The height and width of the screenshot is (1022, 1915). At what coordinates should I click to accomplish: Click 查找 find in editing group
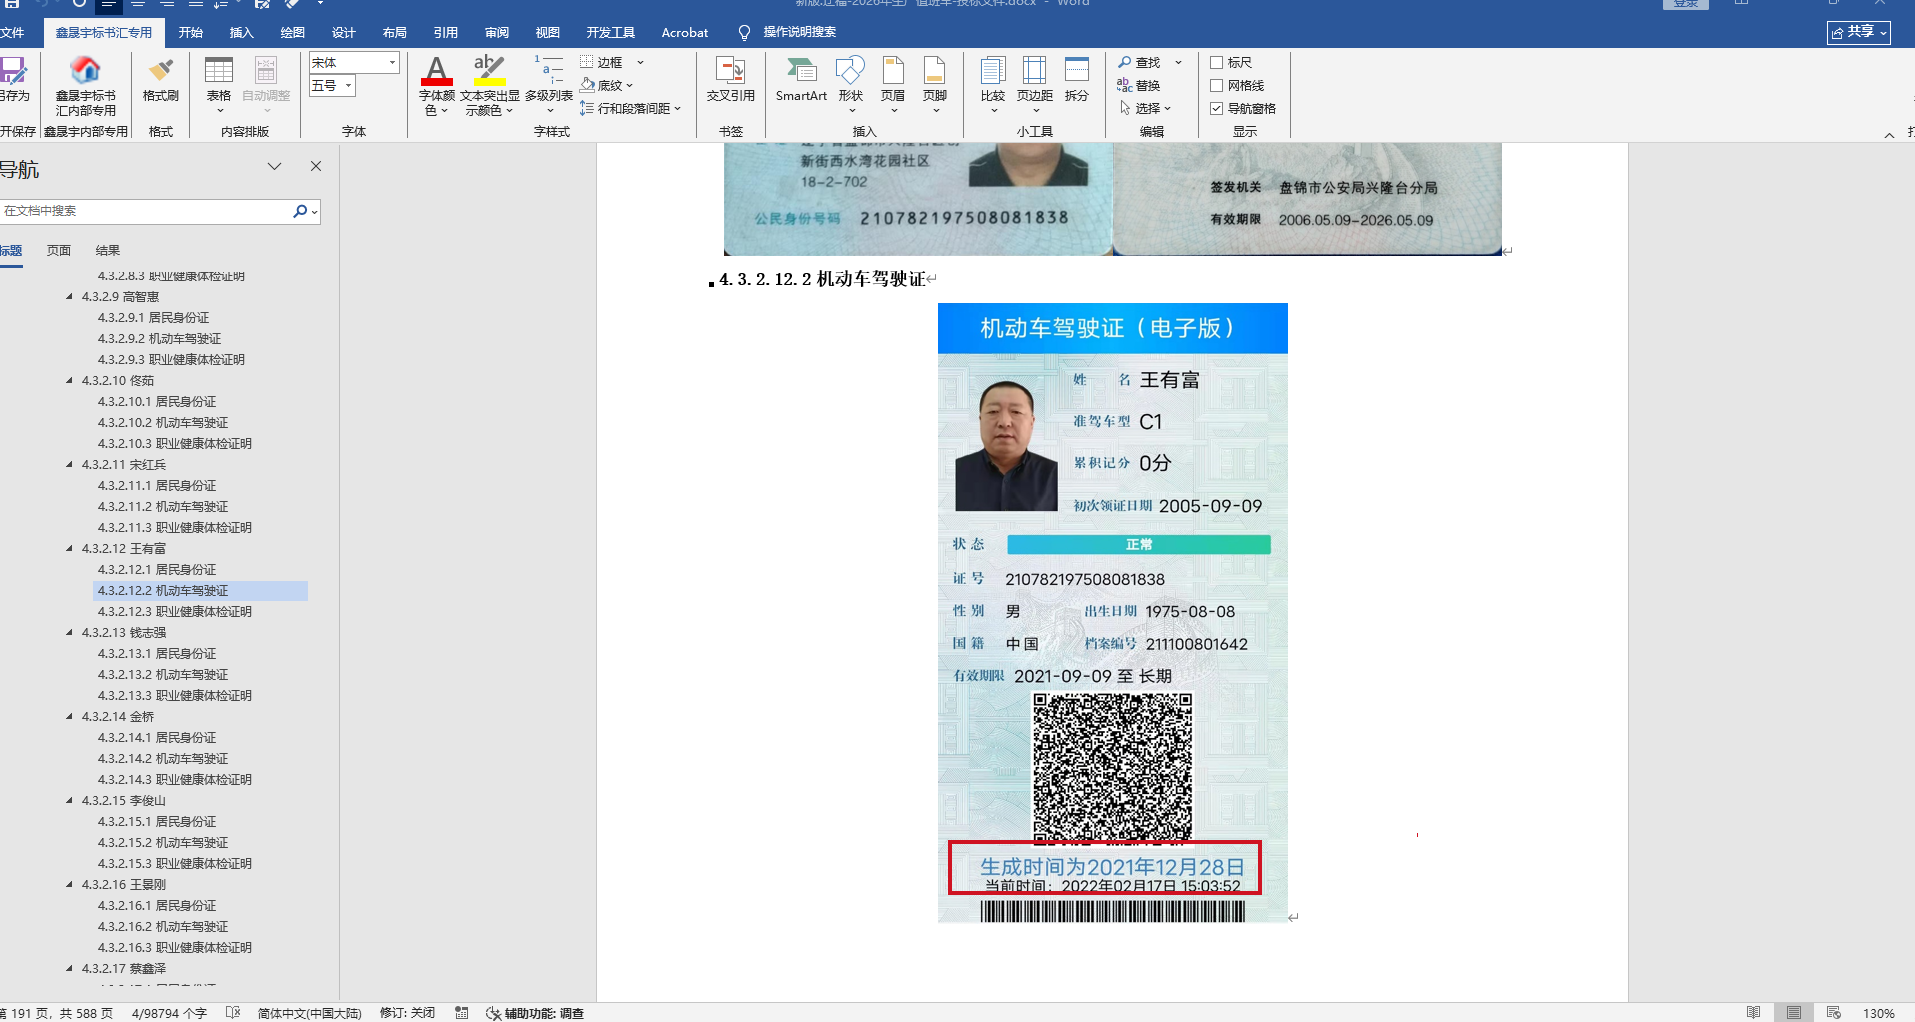click(1140, 62)
